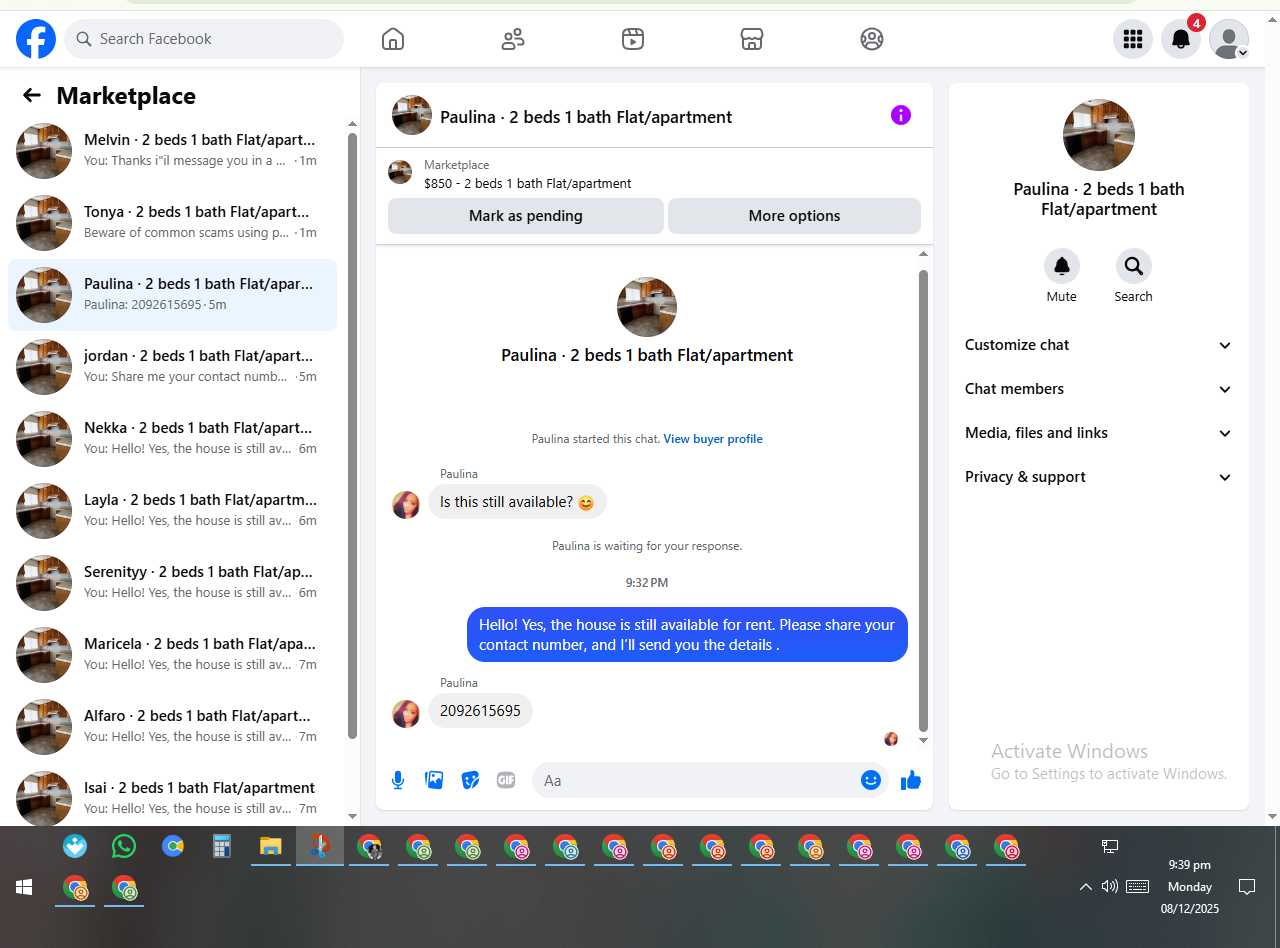Open the emoji picker in the message box
The image size is (1280, 948).
coord(871,780)
